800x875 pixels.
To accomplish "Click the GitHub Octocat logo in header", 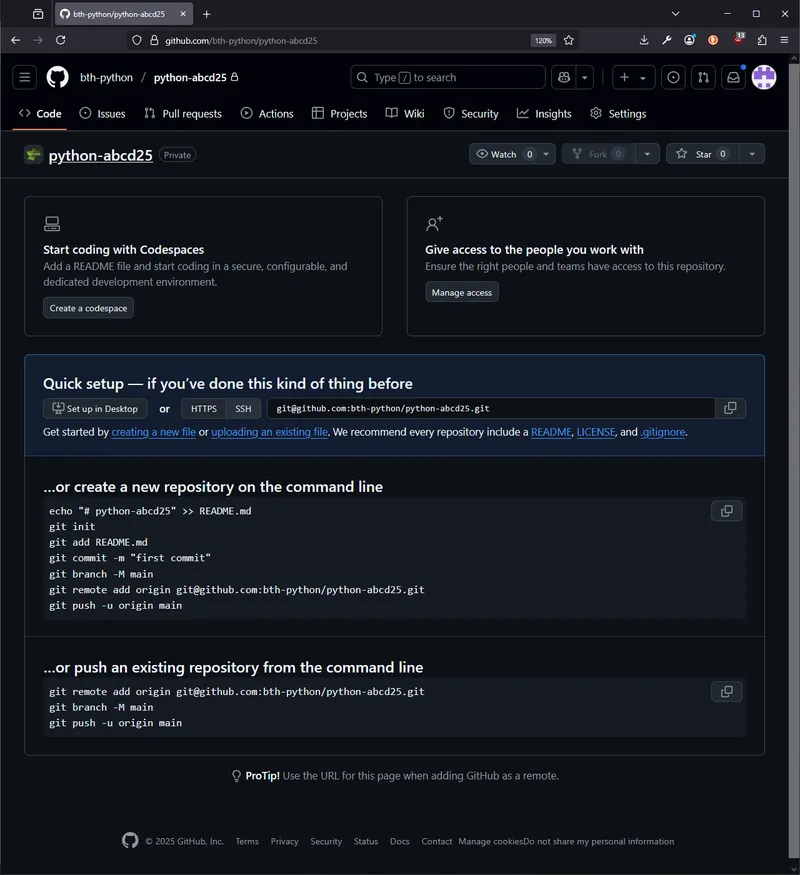I will 57,77.
